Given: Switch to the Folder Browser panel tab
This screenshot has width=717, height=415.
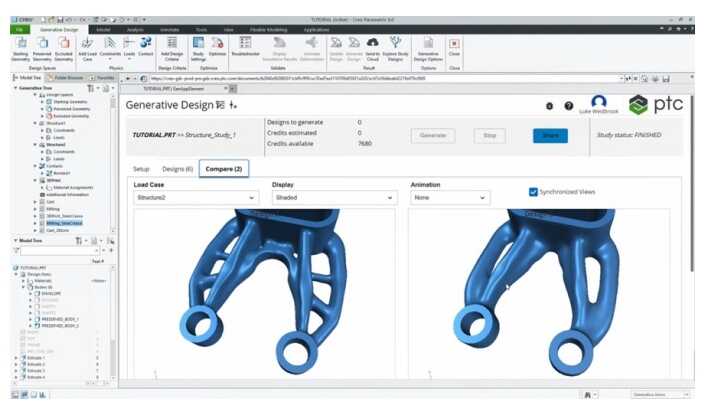Looking at the screenshot, I should point(65,78).
